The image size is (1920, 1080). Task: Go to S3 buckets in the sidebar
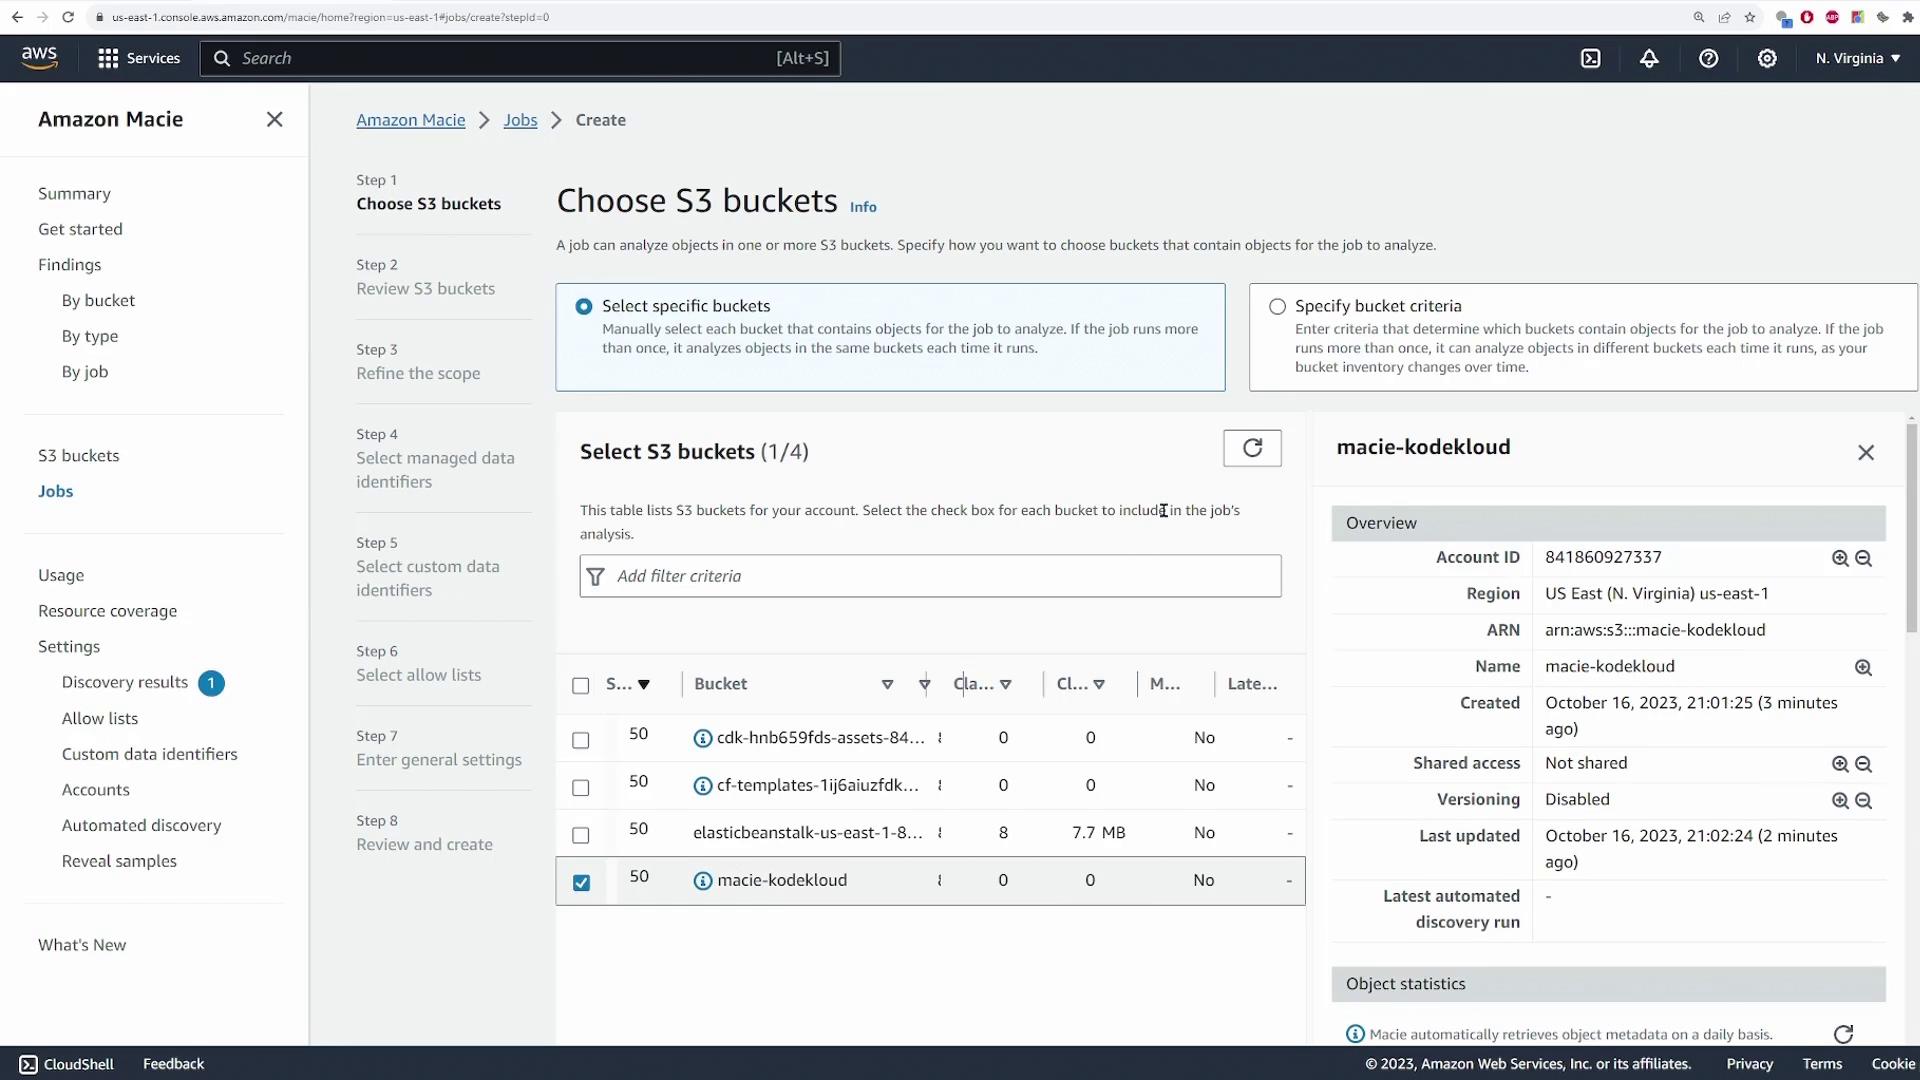[x=78, y=456]
